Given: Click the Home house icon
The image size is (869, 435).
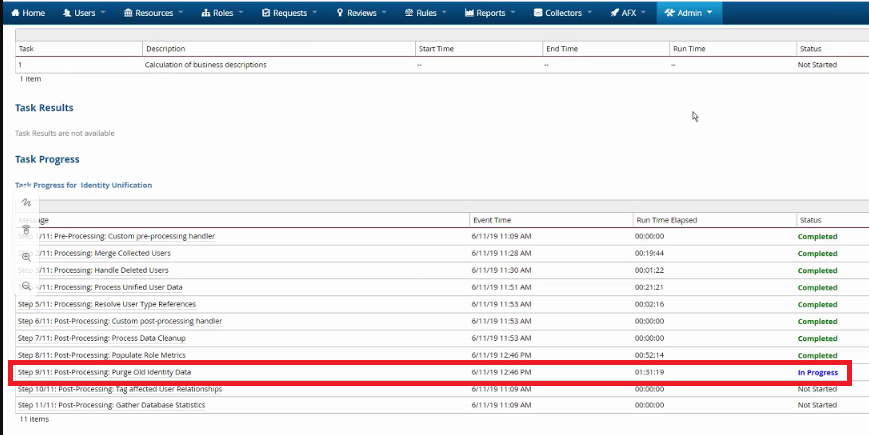Looking at the screenshot, I should [14, 13].
